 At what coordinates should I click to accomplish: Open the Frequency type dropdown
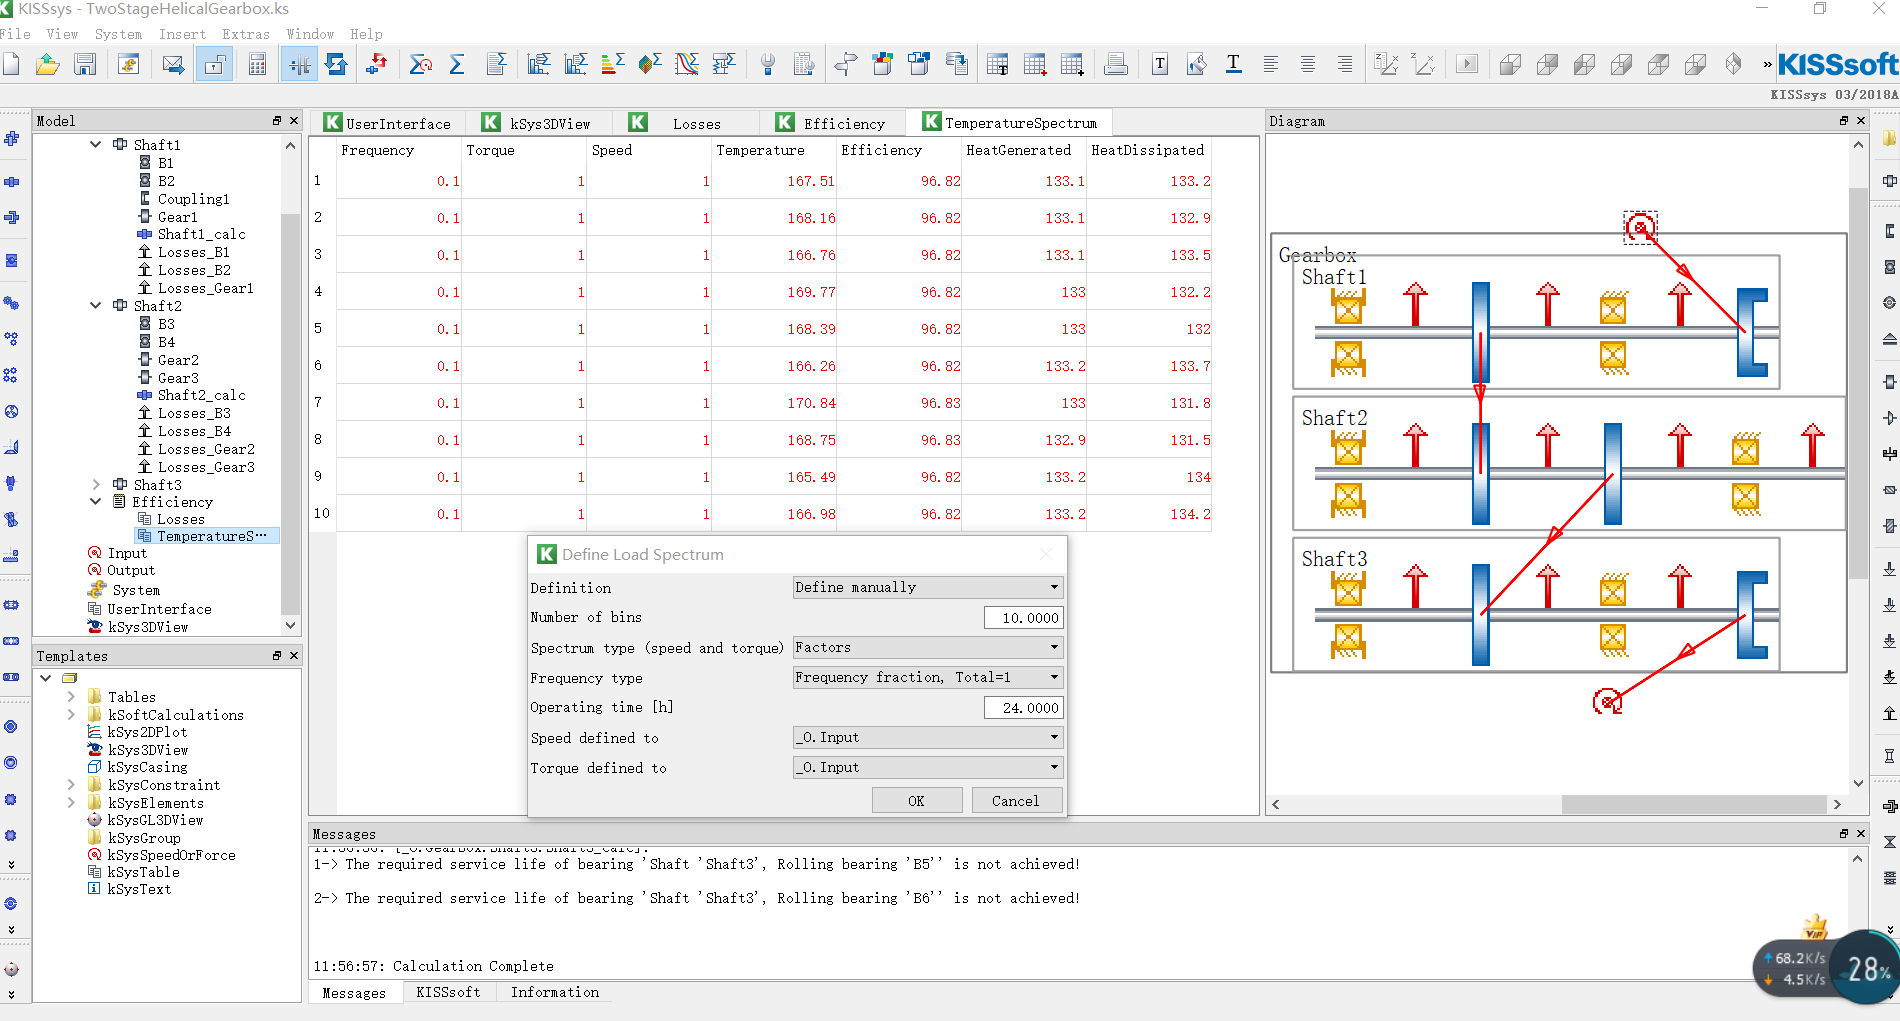point(927,678)
